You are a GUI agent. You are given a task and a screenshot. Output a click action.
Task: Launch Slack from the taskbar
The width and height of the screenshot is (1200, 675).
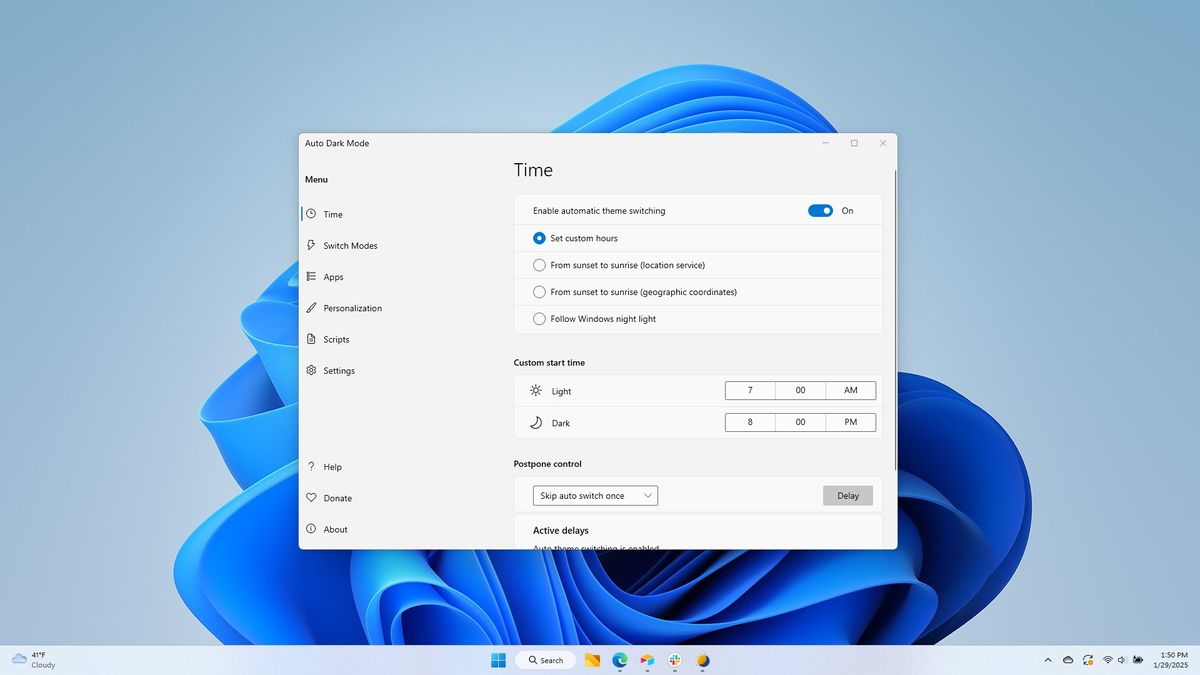coord(675,660)
